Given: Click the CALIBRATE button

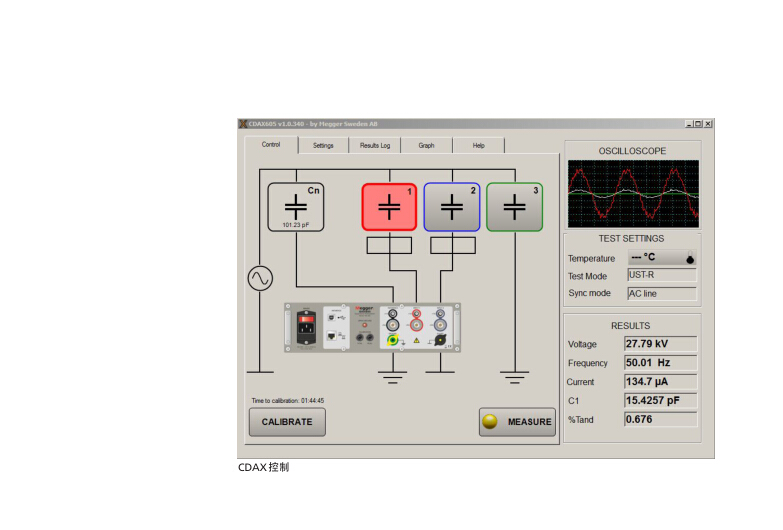Looking at the screenshot, I should click(287, 422).
